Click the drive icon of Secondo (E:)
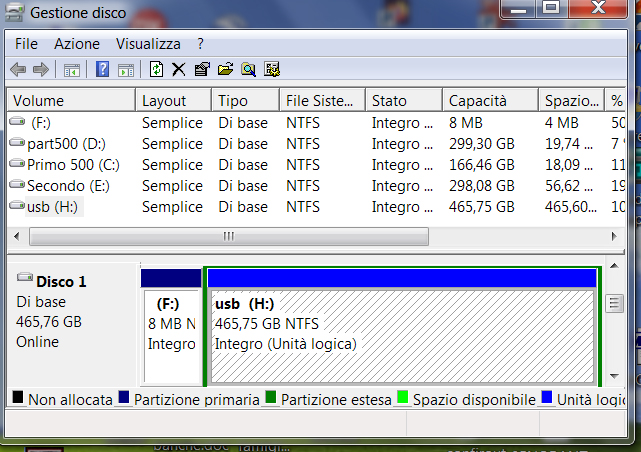The width and height of the screenshot is (641, 452). coord(17,184)
